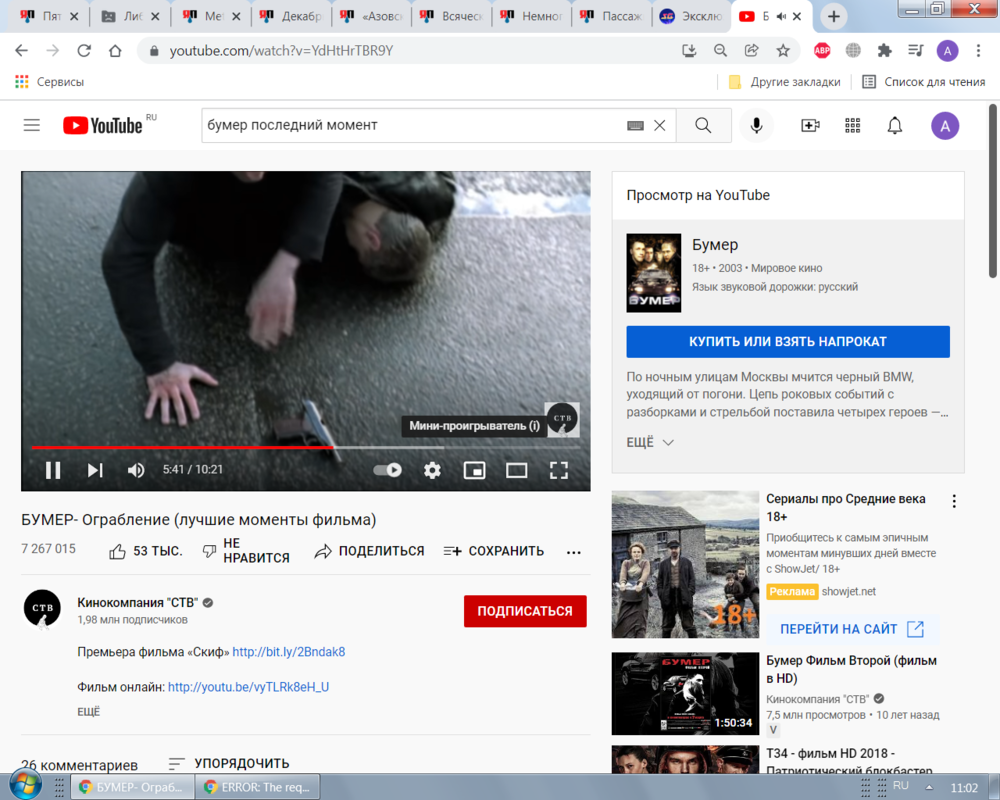Screen dimensions: 1000x800
Task: Open the Windows Start button
Action: point(24,786)
